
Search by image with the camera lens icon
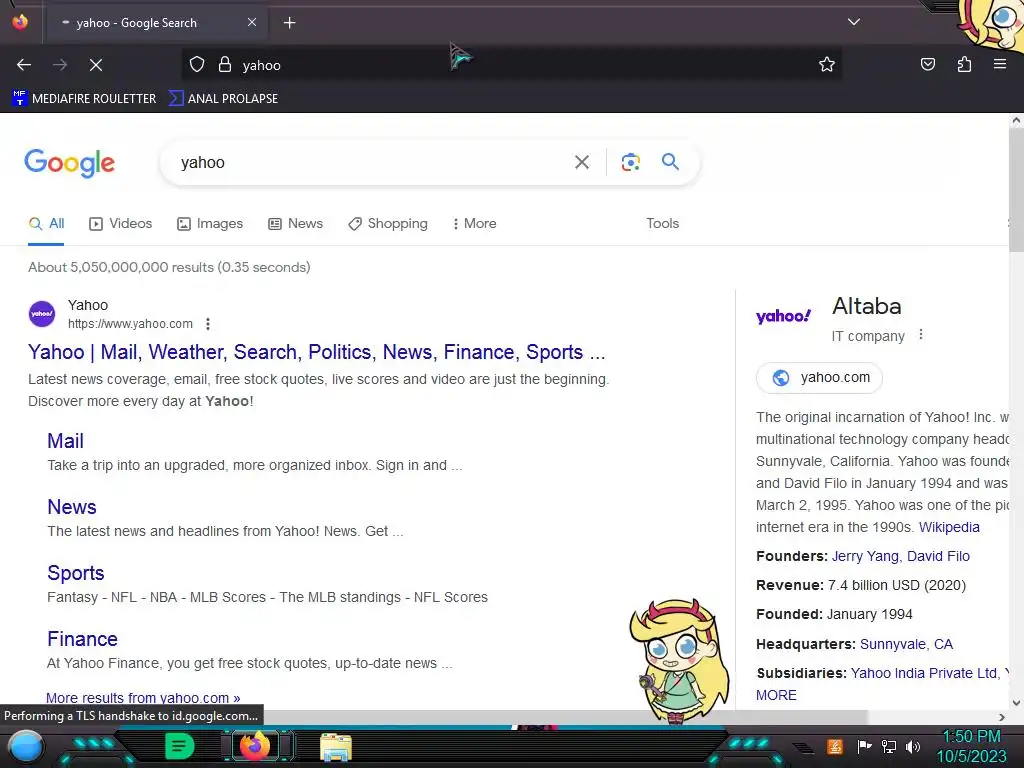pos(630,162)
